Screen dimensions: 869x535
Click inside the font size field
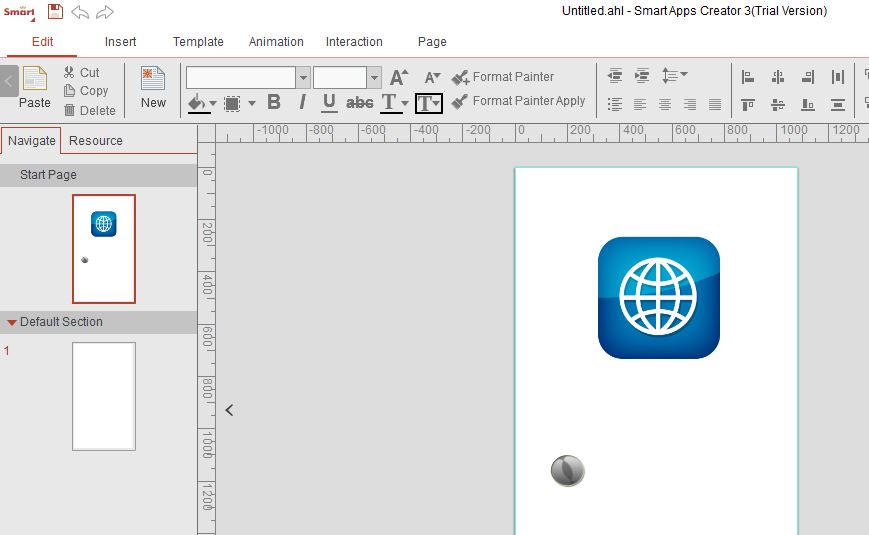(x=340, y=78)
